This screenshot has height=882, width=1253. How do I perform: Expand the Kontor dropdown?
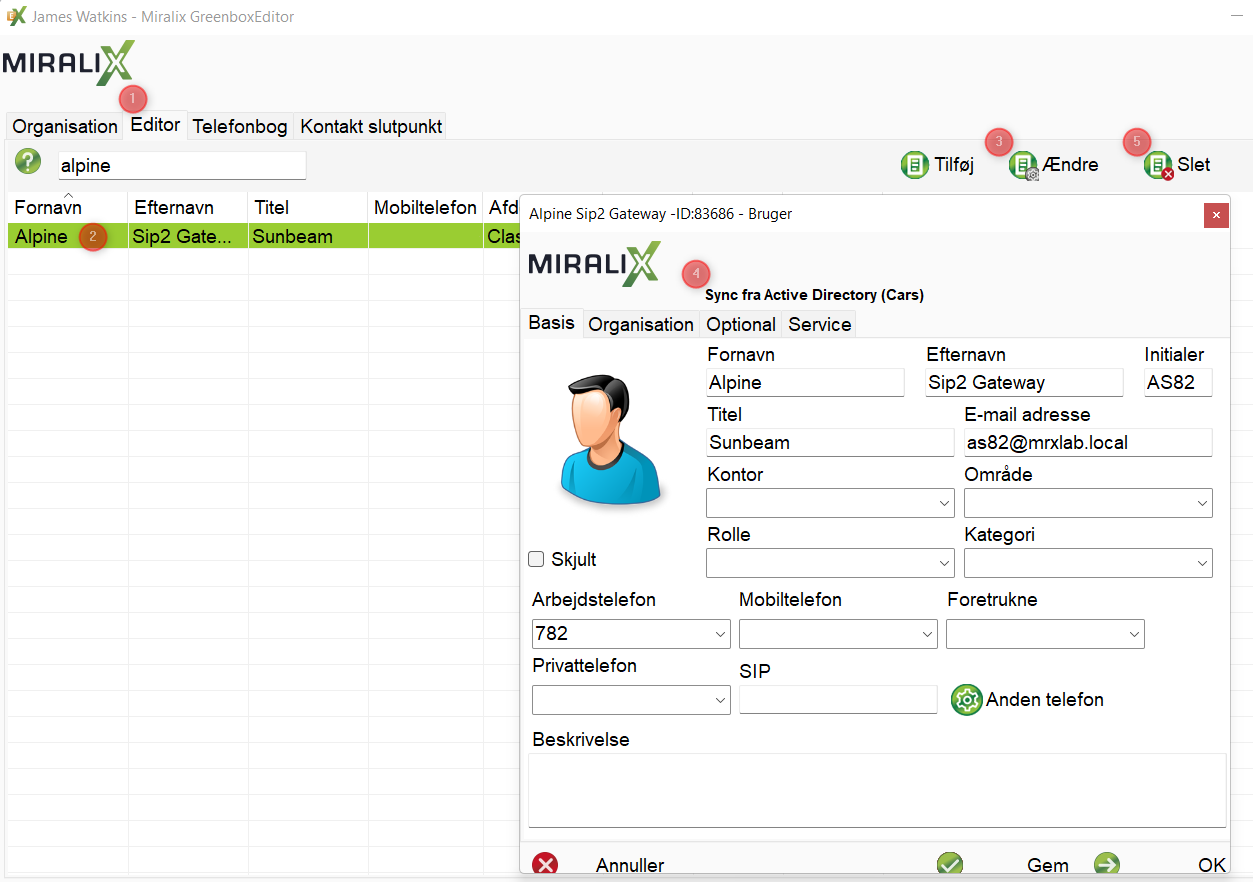coord(944,504)
